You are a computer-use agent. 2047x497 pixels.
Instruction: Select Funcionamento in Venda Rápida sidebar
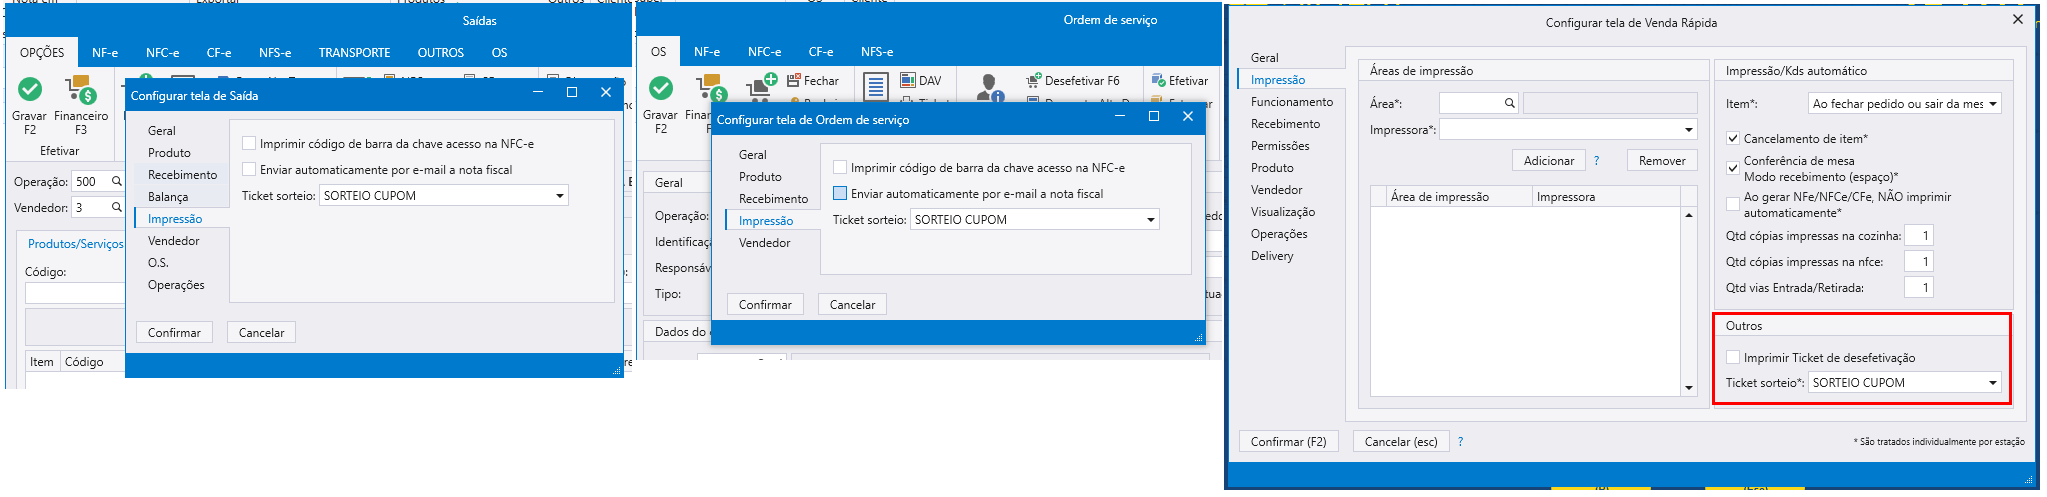[1291, 101]
